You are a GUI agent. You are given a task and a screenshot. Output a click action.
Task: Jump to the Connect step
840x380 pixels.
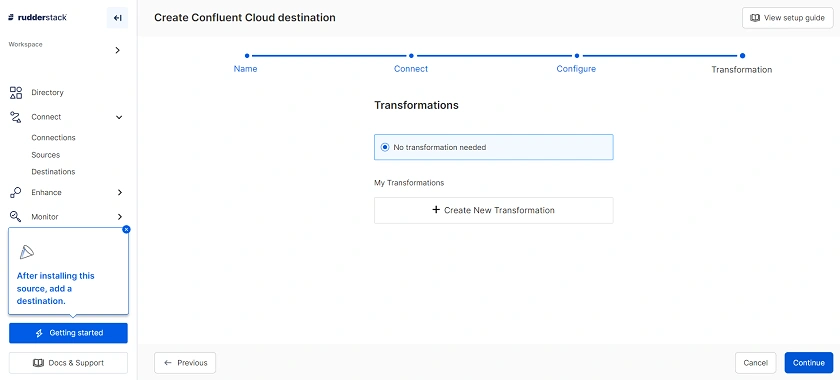411,69
